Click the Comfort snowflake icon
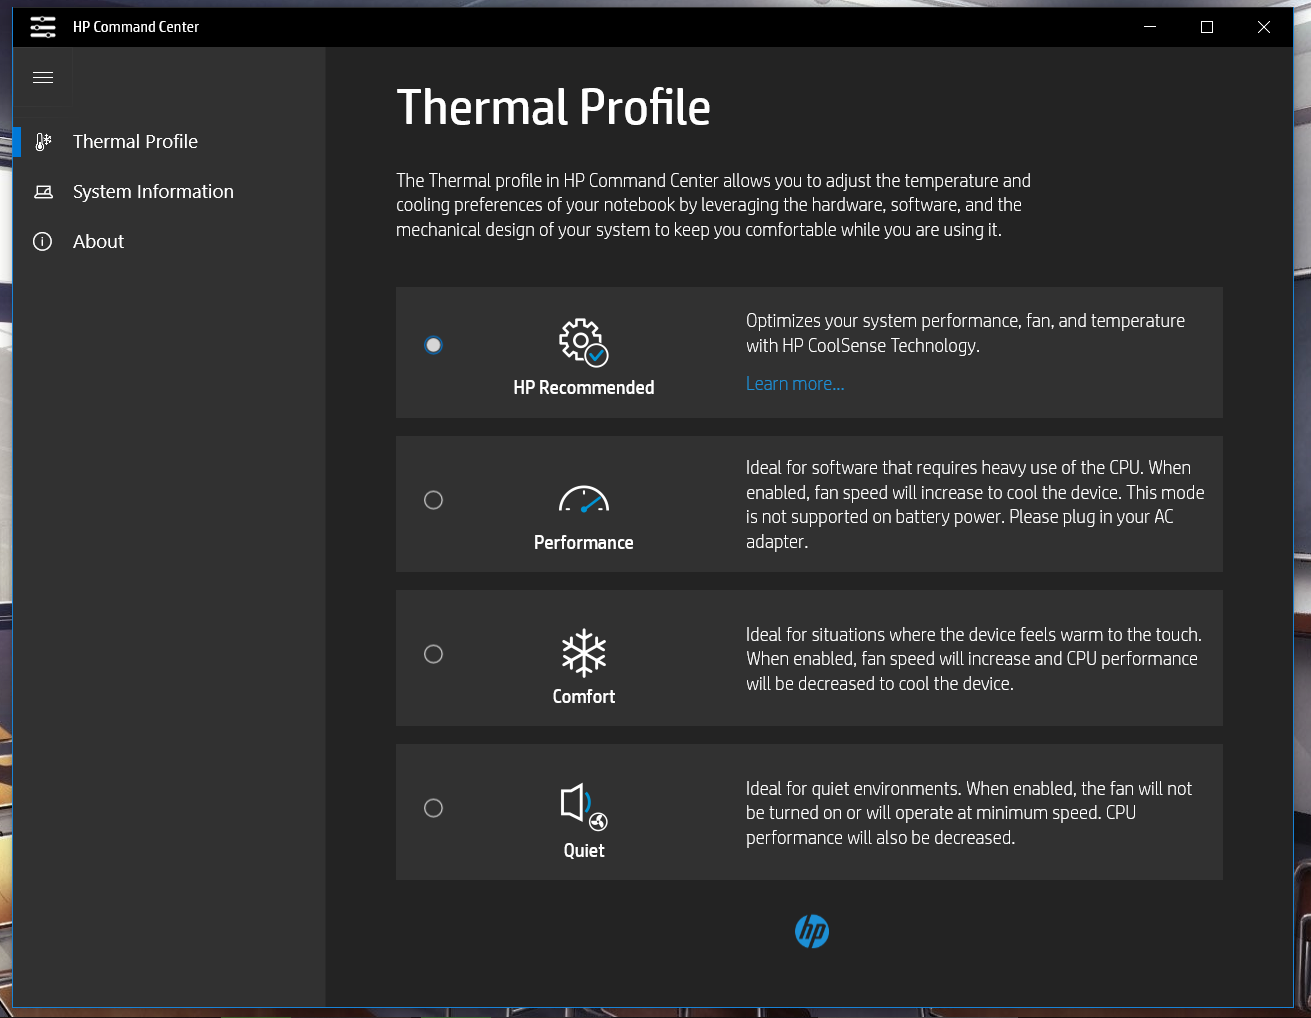The image size is (1311, 1018). [584, 653]
